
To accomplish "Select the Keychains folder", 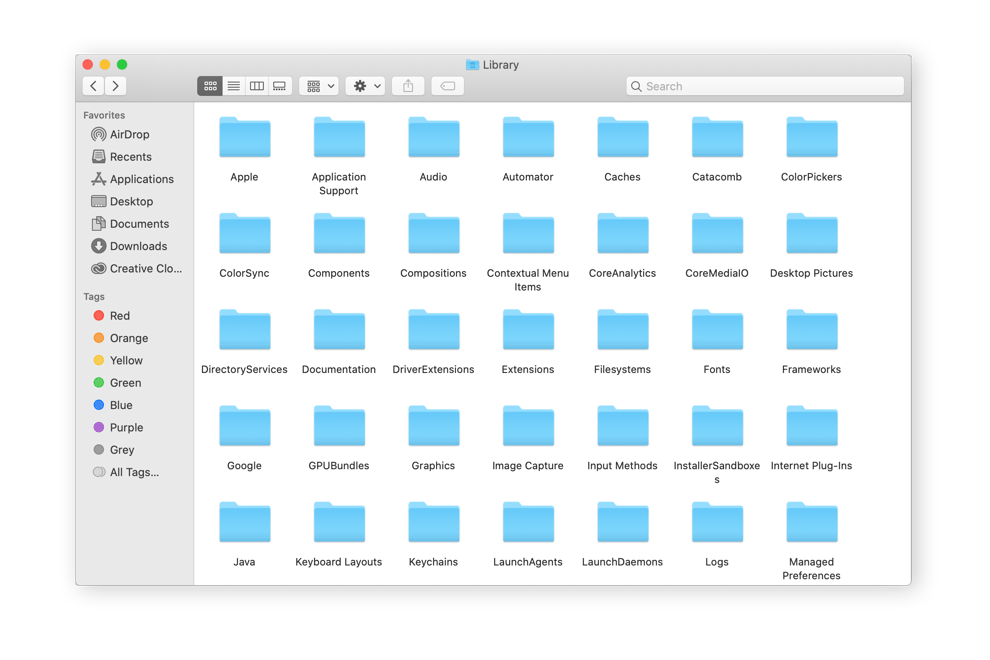I will tap(433, 534).
